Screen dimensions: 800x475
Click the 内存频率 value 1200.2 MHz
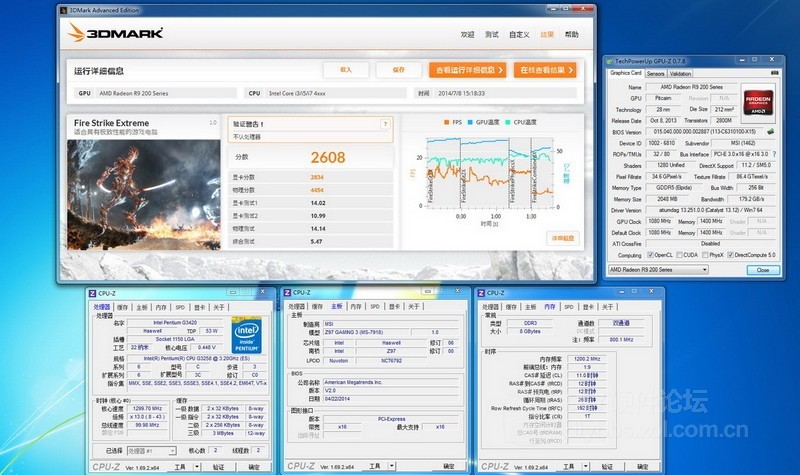click(x=587, y=359)
